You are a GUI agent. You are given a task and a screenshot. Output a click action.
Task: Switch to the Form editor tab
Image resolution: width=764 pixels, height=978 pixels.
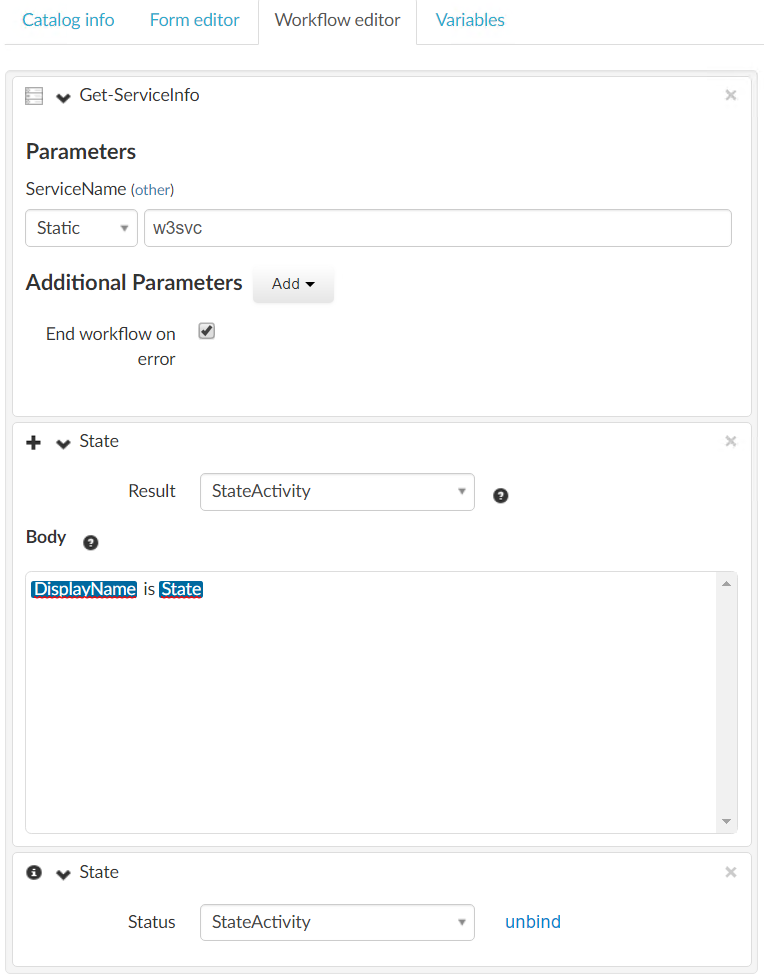[194, 20]
